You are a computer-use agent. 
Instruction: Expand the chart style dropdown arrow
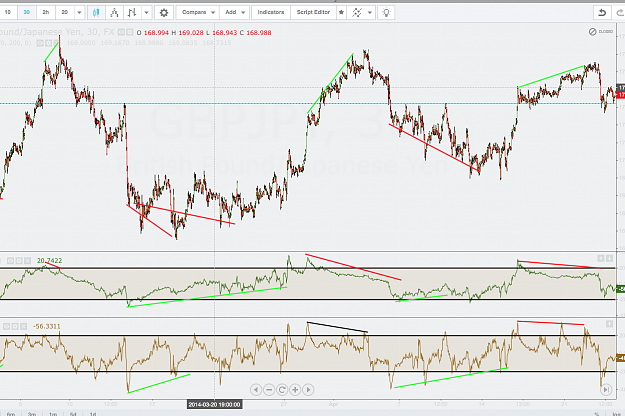(x=146, y=13)
